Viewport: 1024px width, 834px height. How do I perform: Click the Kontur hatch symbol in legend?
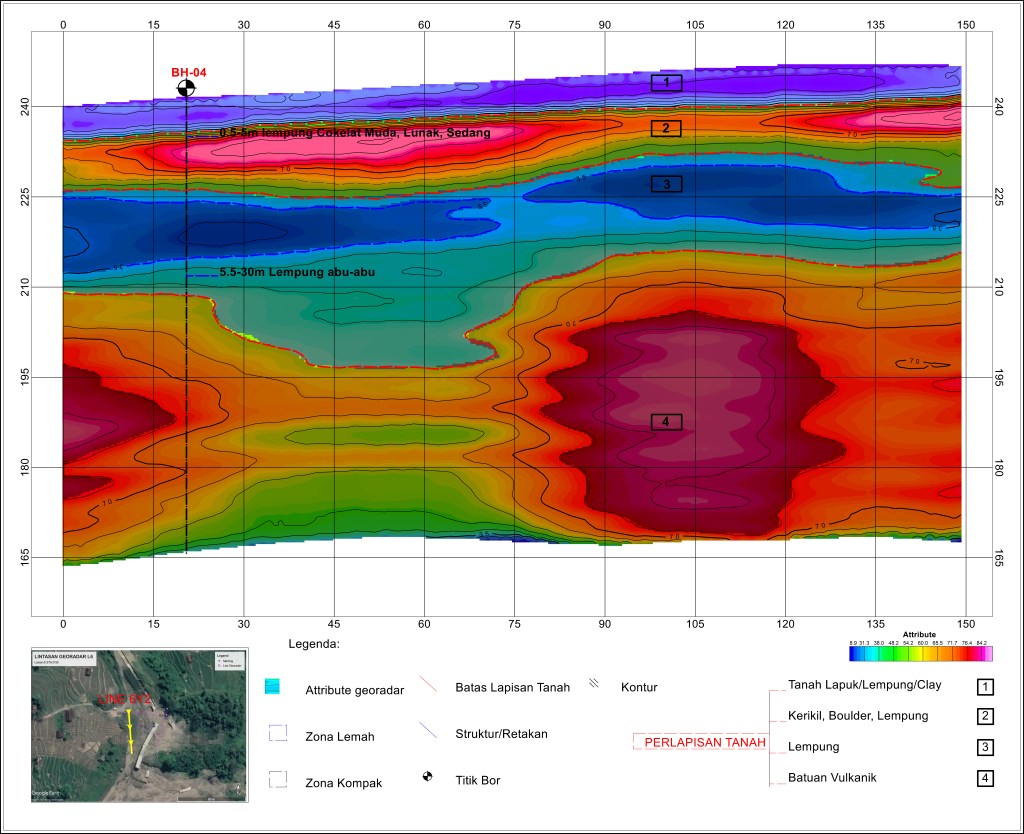pos(594,684)
